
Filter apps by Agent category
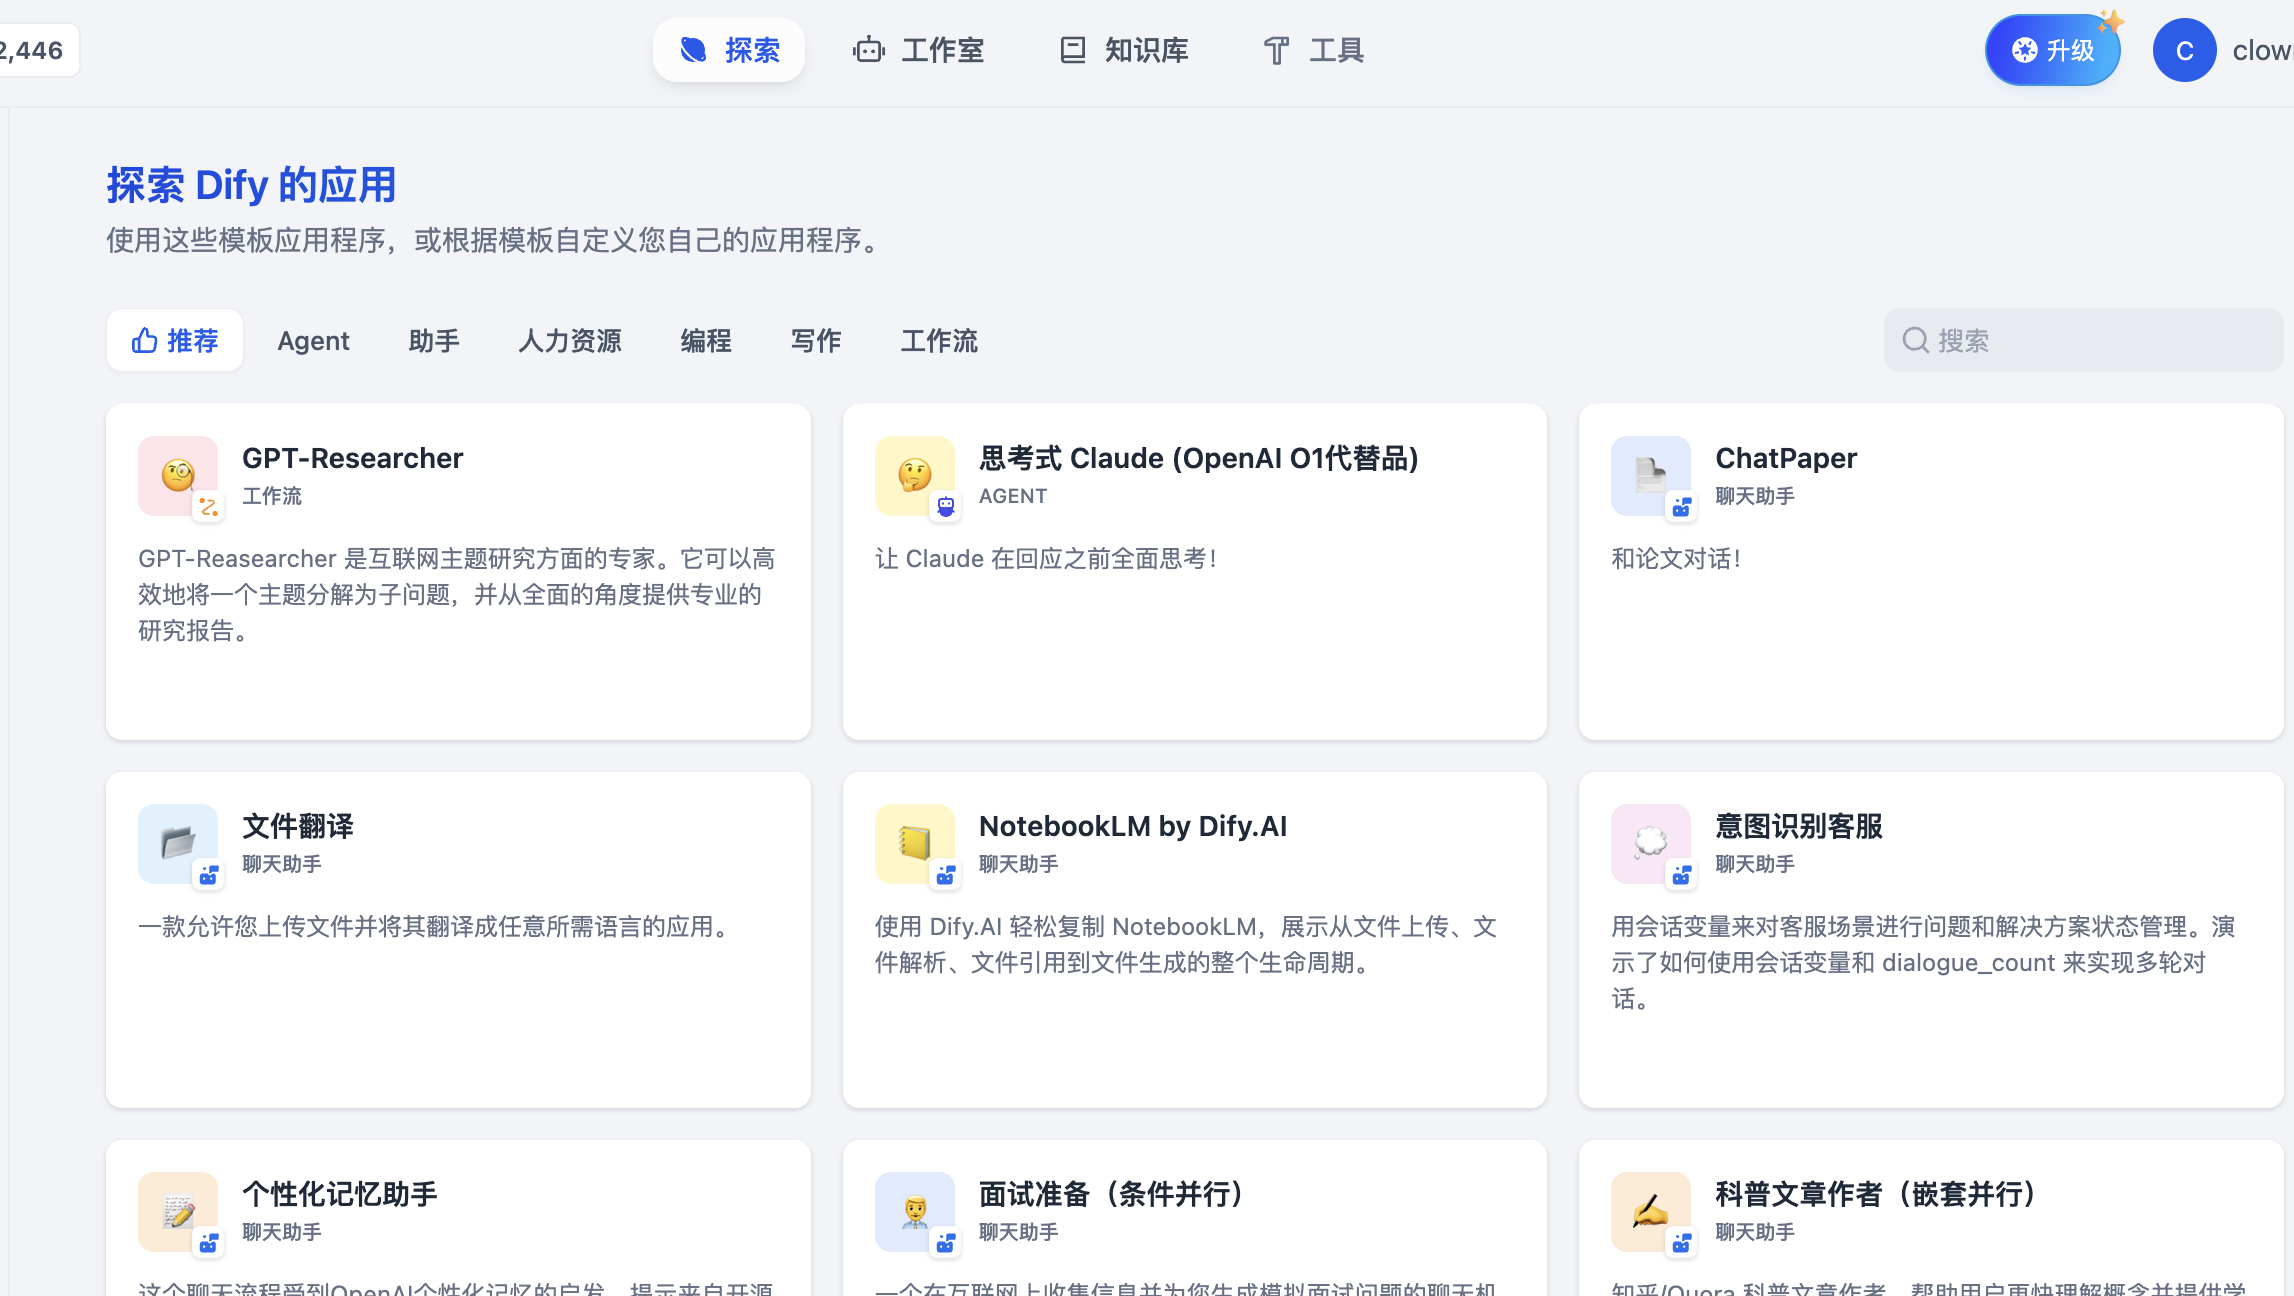313,341
